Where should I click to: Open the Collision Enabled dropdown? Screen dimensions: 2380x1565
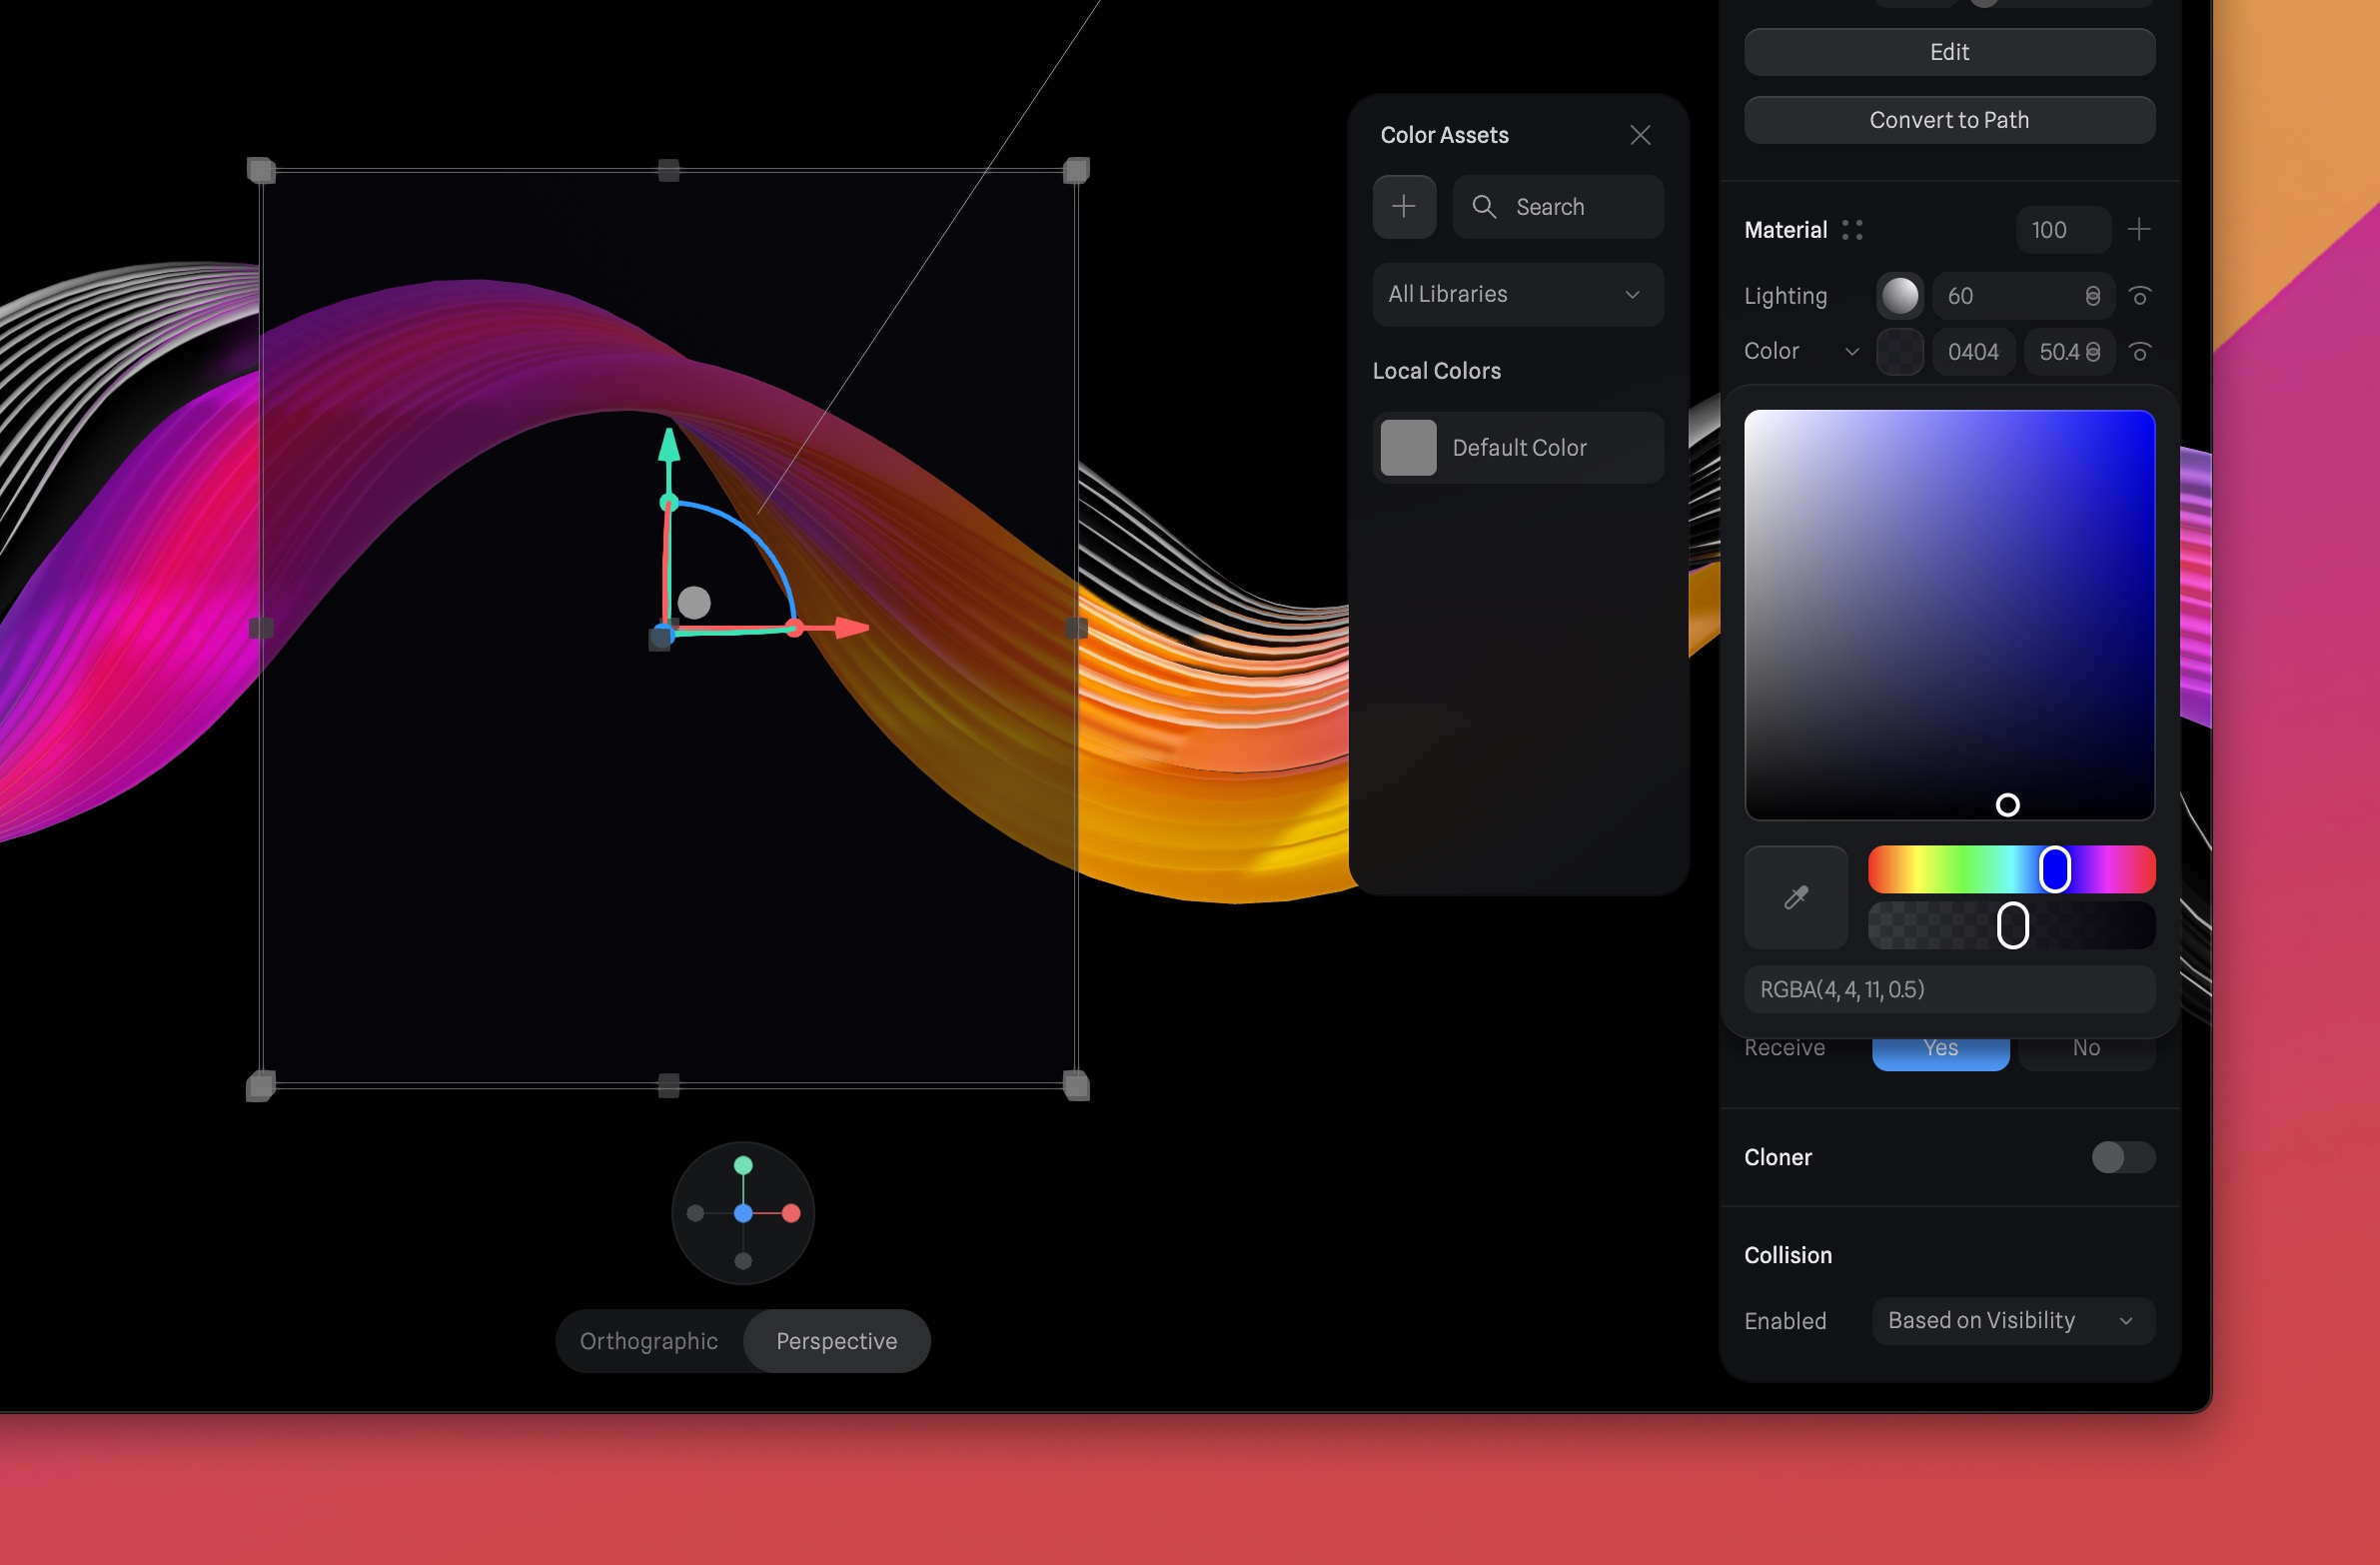(x=2012, y=1320)
